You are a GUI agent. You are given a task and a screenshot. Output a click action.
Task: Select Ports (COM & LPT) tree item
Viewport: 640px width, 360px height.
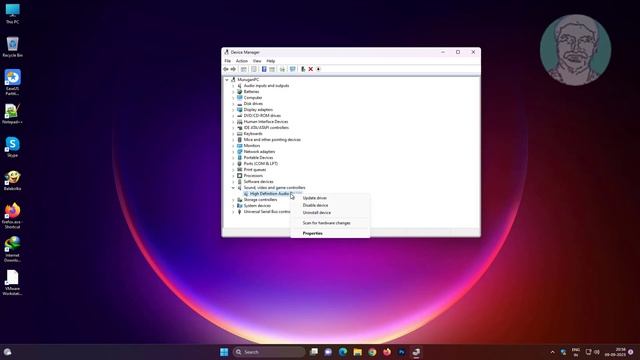[260, 164]
